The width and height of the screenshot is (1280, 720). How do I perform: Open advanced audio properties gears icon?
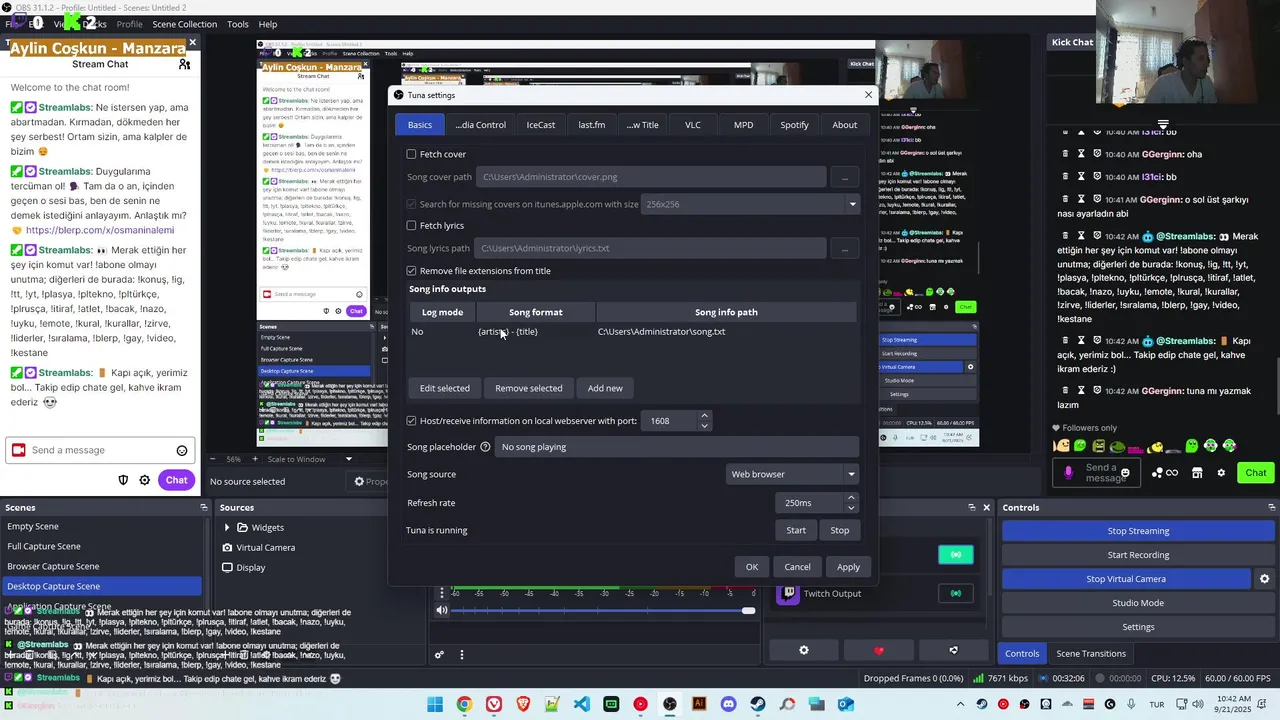439,655
